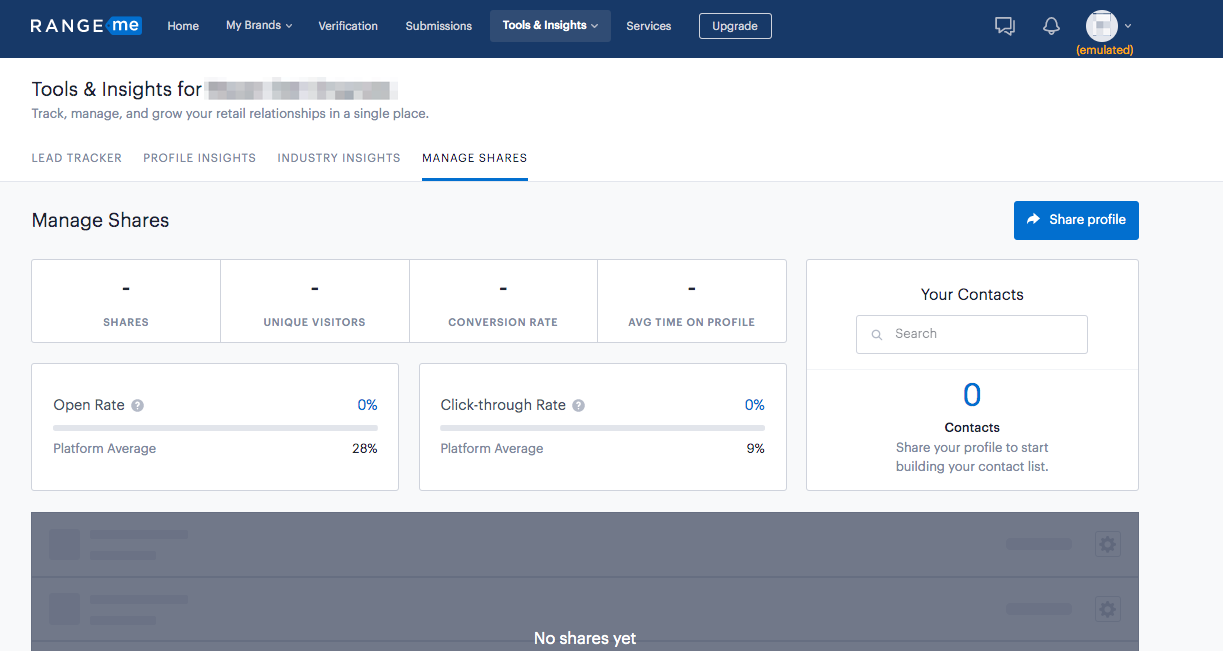
Task: Switch to the Profile Insights tab
Action: [x=199, y=158]
